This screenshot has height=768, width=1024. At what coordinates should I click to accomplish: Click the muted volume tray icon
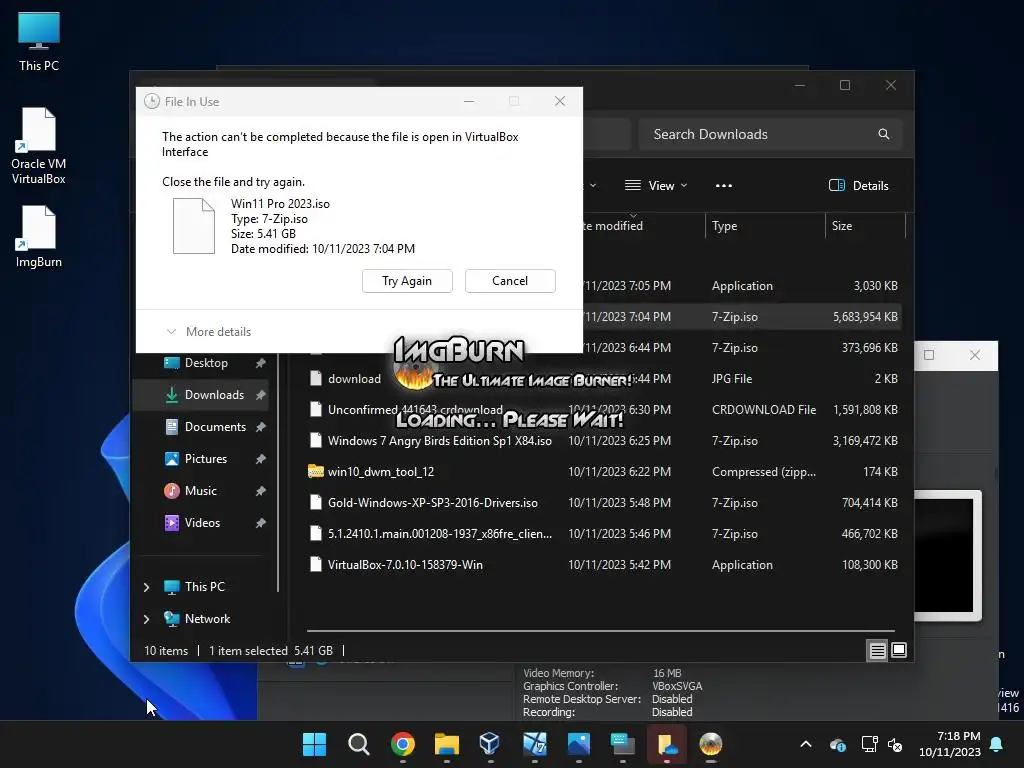(x=895, y=744)
